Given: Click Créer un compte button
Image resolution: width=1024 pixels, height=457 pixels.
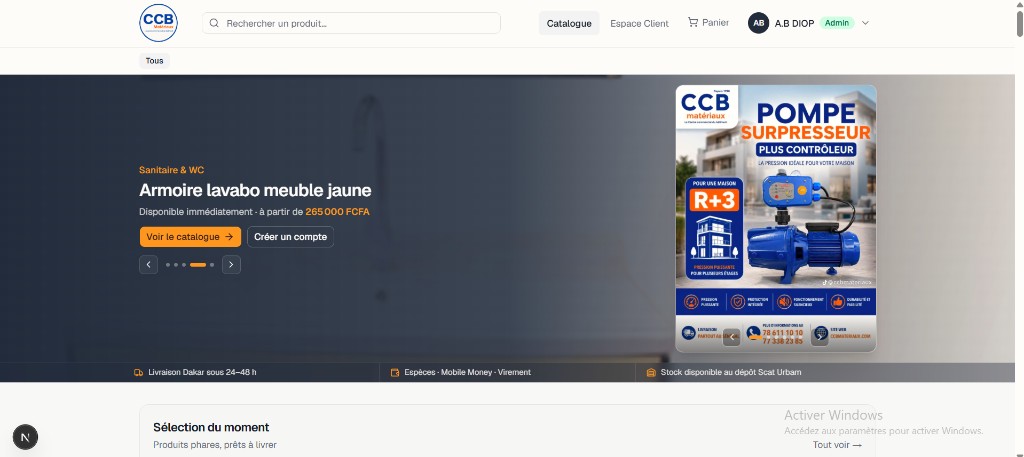Looking at the screenshot, I should click(291, 237).
